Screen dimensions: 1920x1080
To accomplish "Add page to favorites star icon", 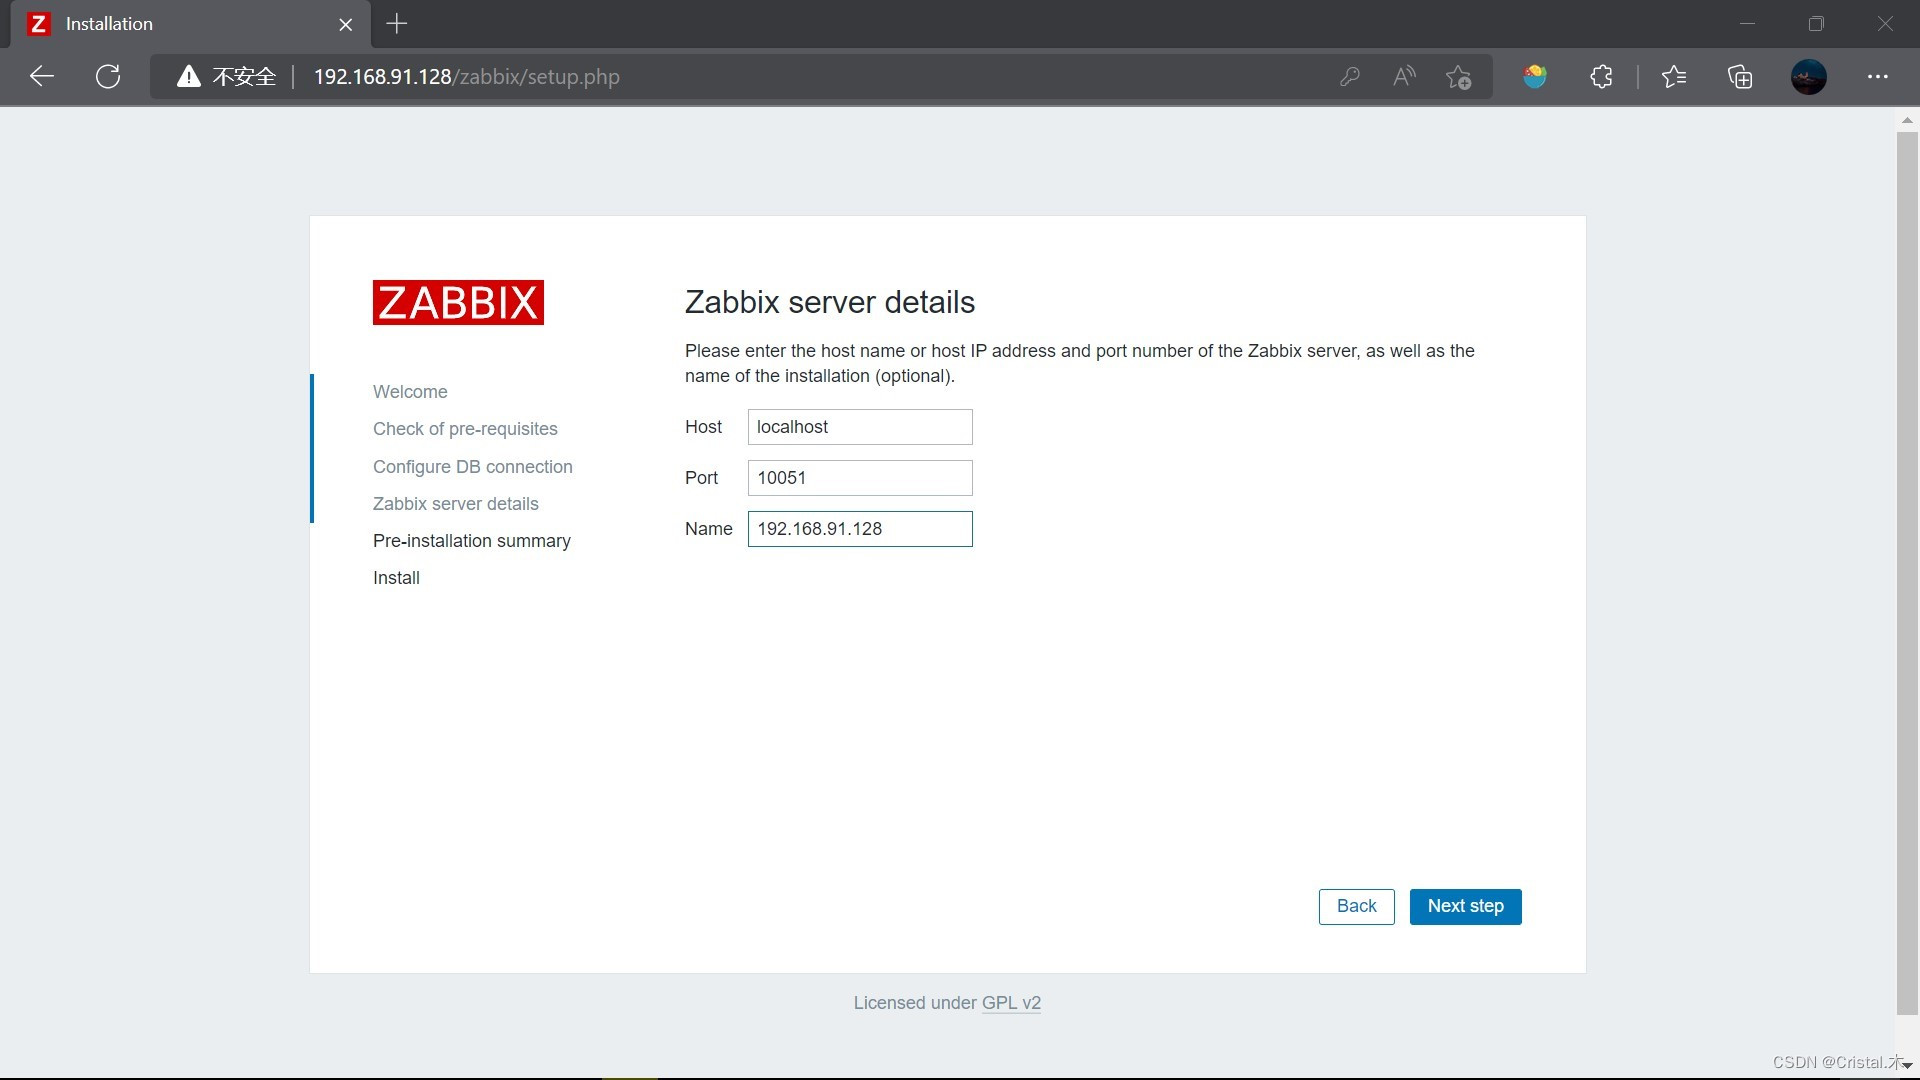I will (1458, 76).
